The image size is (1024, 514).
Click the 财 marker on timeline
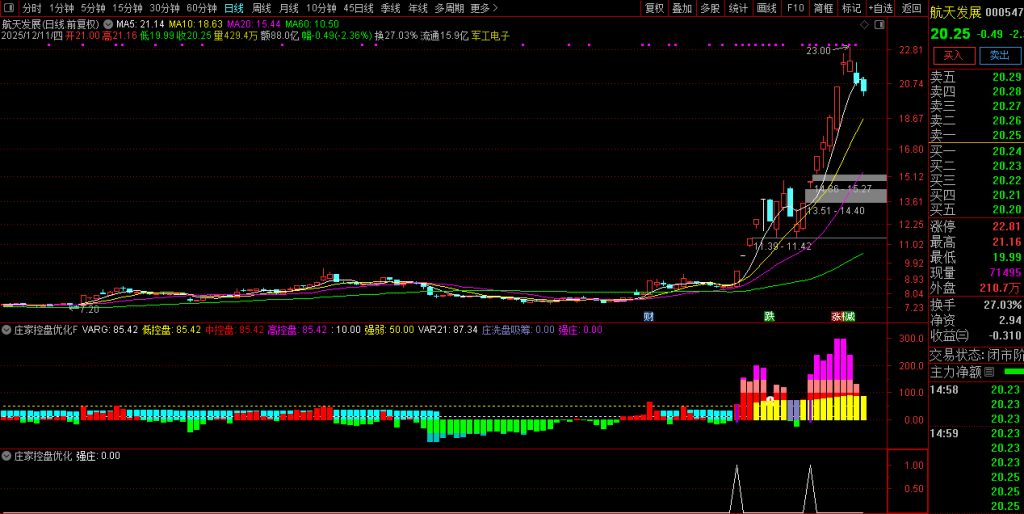648,317
